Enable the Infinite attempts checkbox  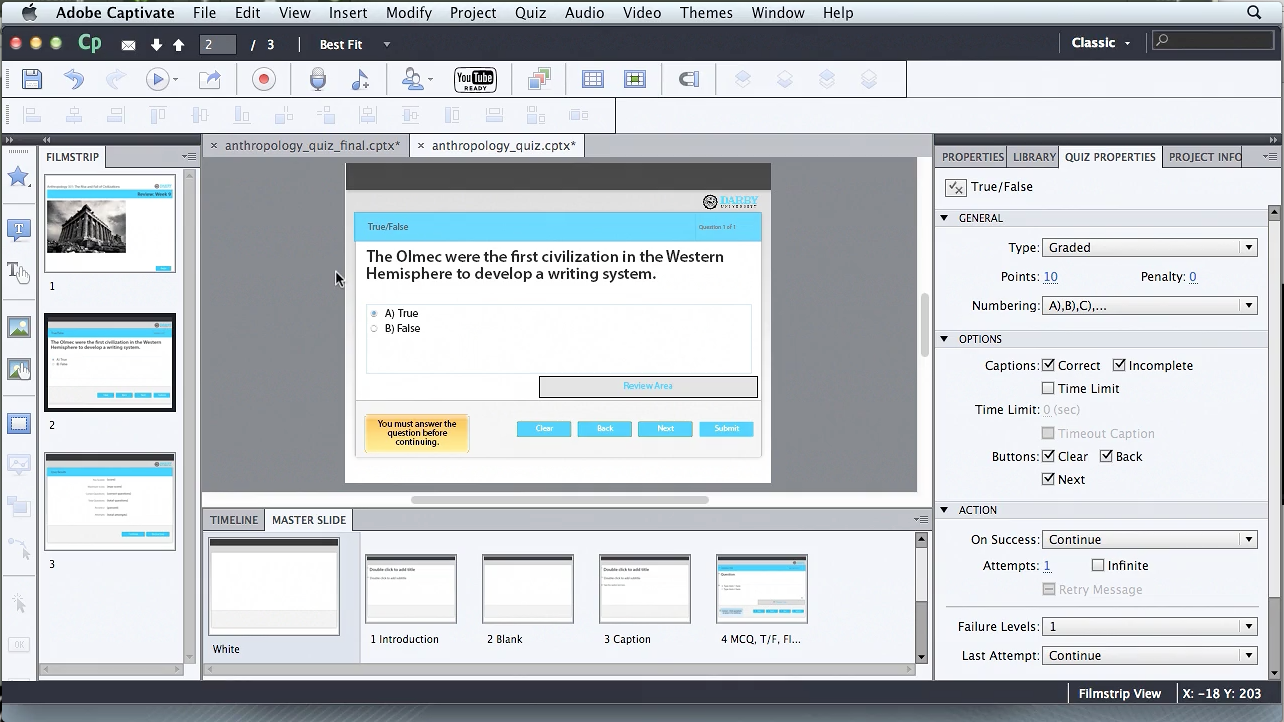(1098, 566)
